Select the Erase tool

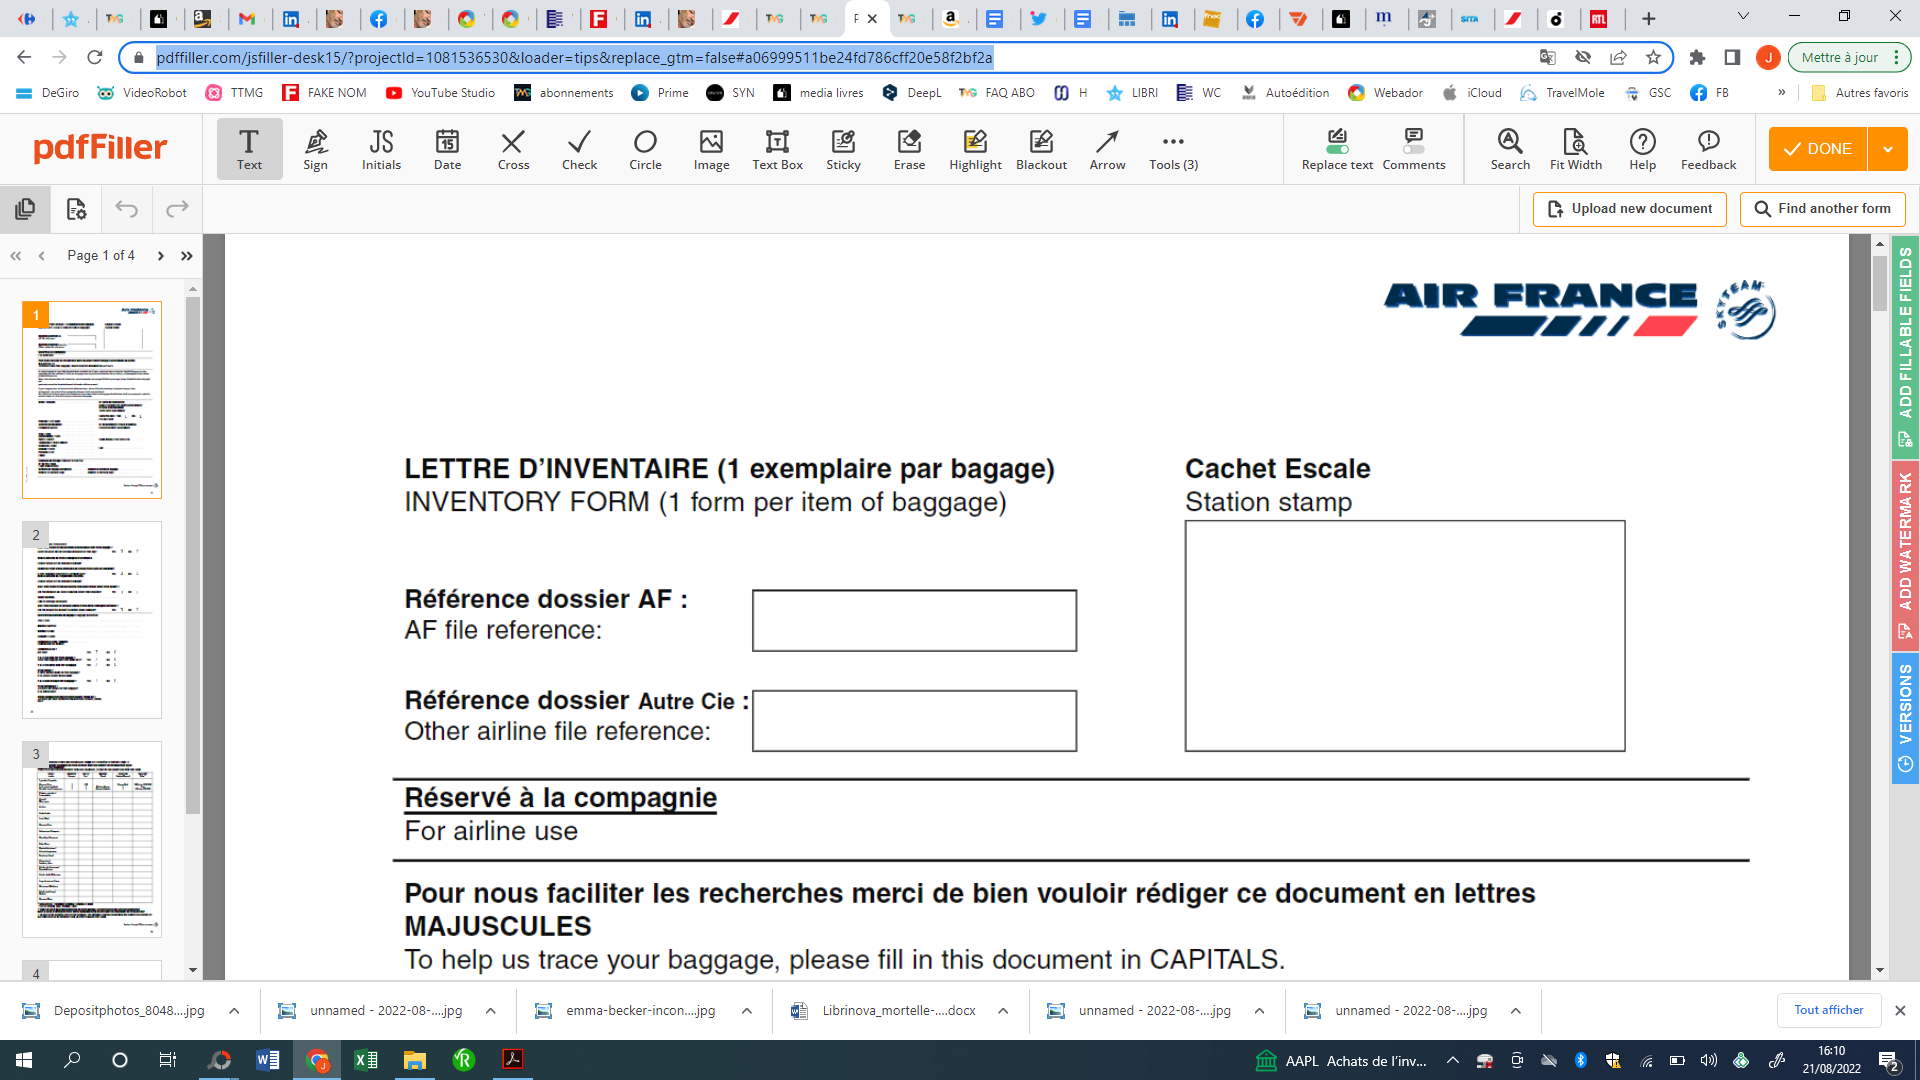click(909, 149)
